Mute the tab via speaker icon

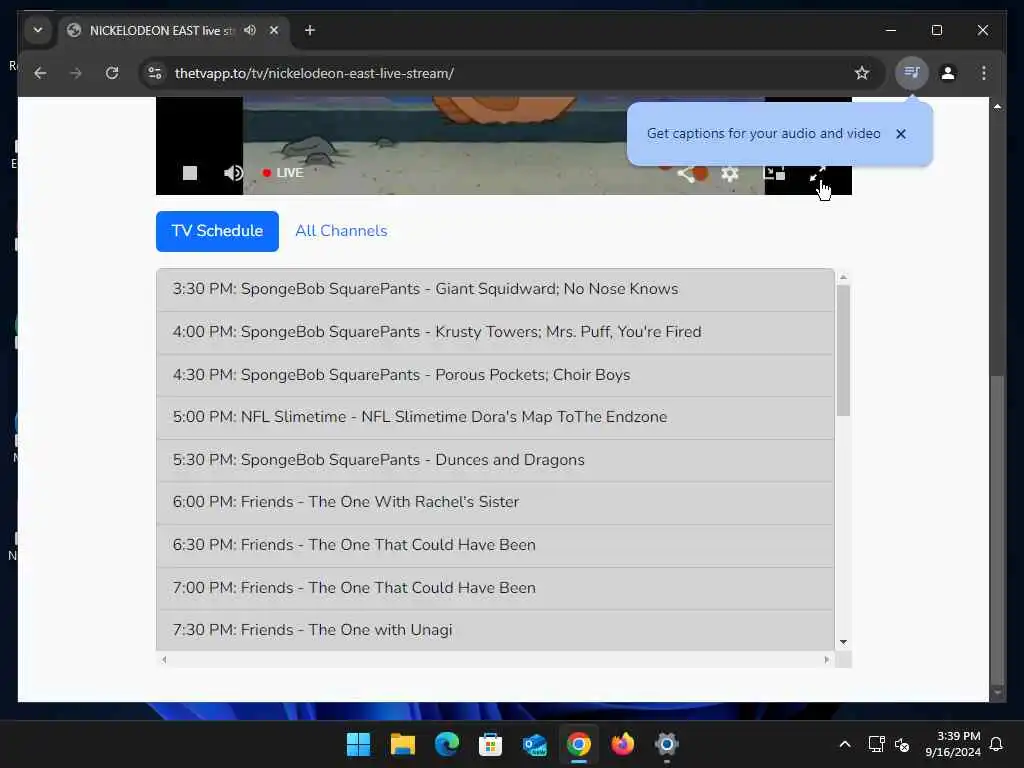coord(250,31)
